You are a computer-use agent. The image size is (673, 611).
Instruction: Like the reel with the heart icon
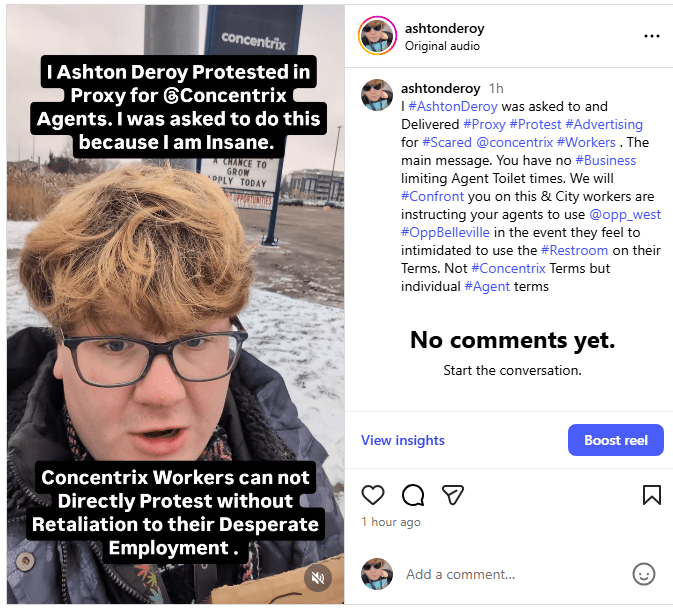pos(373,495)
